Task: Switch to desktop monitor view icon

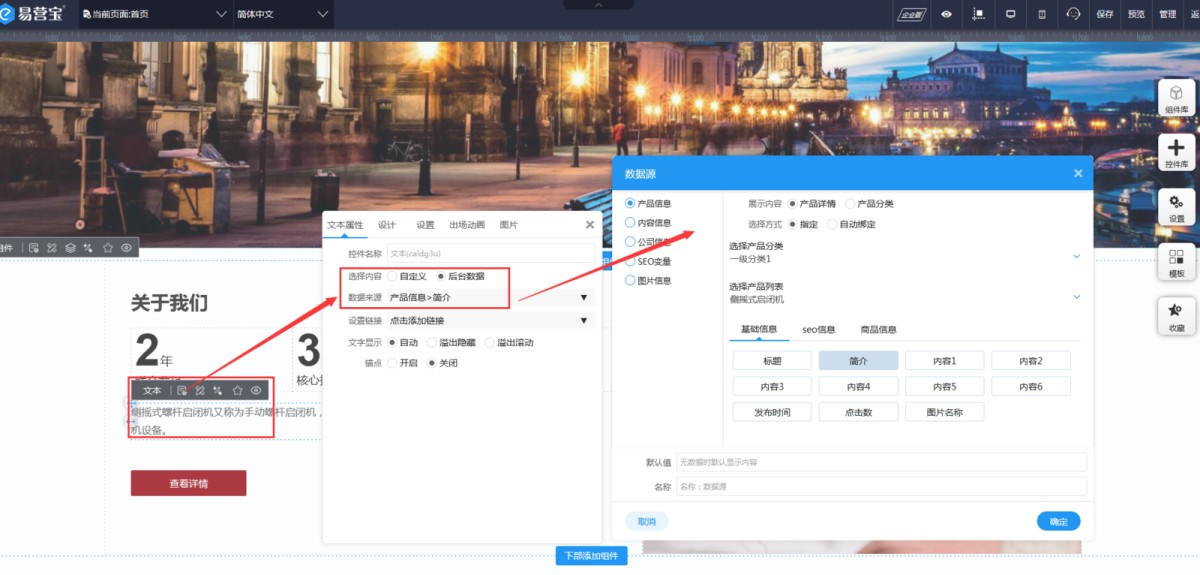Action: click(x=1011, y=14)
